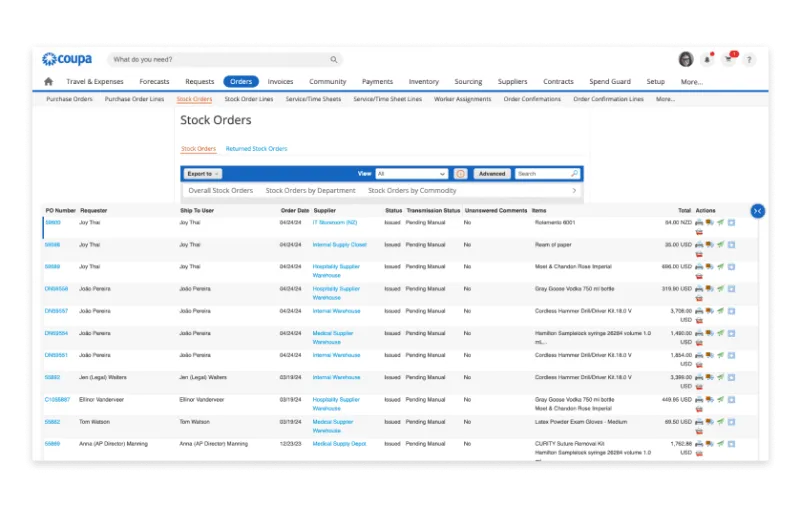Open the Orders tab

point(241,82)
